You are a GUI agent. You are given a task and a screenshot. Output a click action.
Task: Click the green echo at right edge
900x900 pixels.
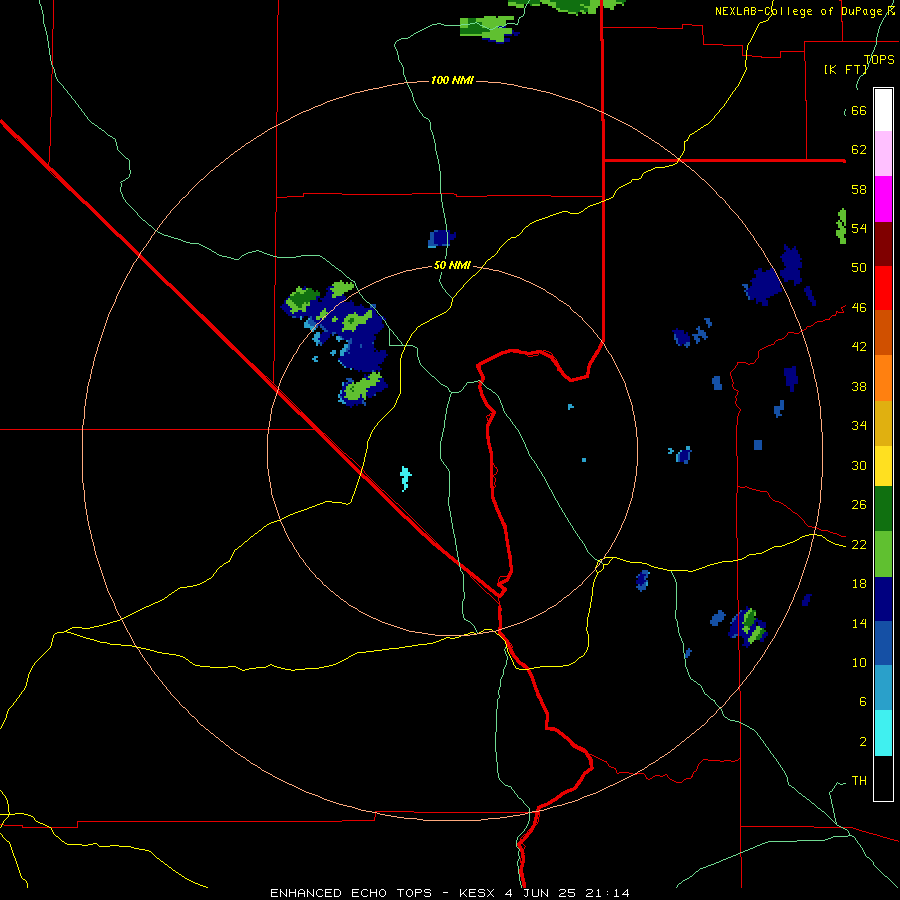(842, 226)
